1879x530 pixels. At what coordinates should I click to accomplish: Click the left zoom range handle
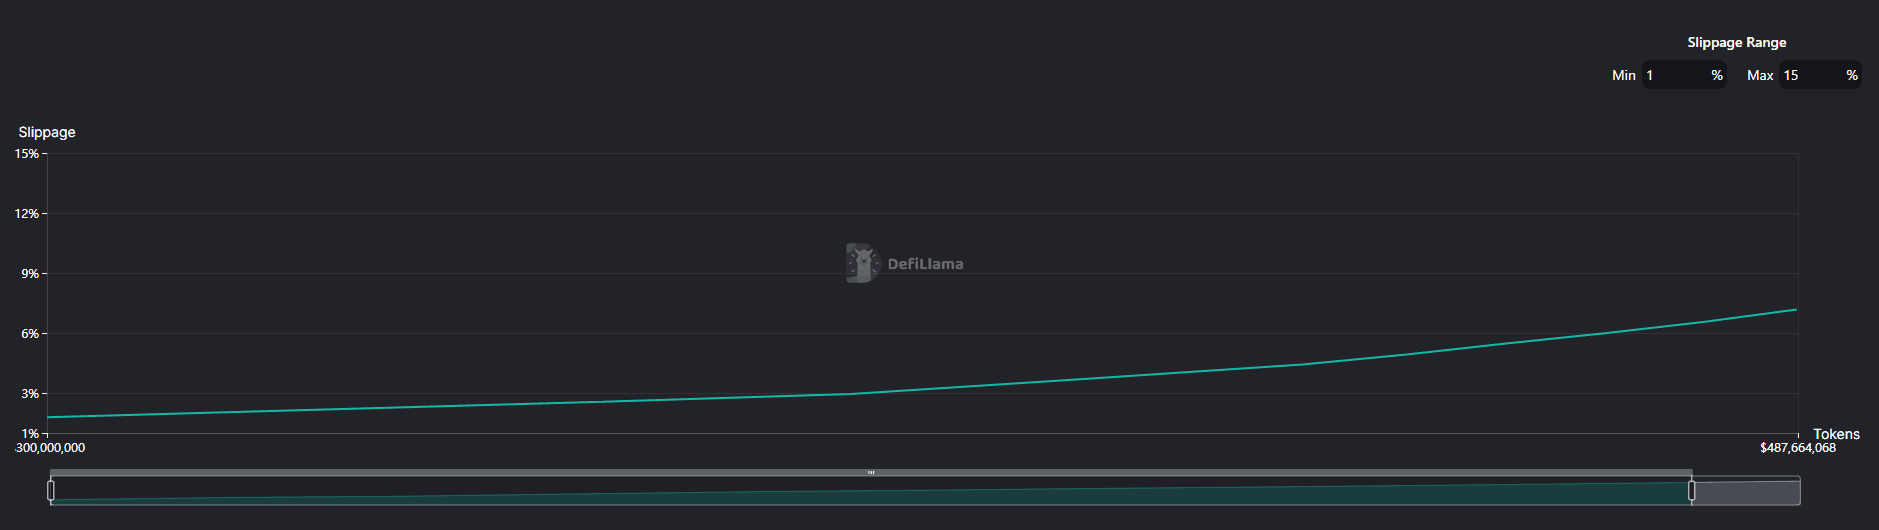pyautogui.click(x=51, y=490)
